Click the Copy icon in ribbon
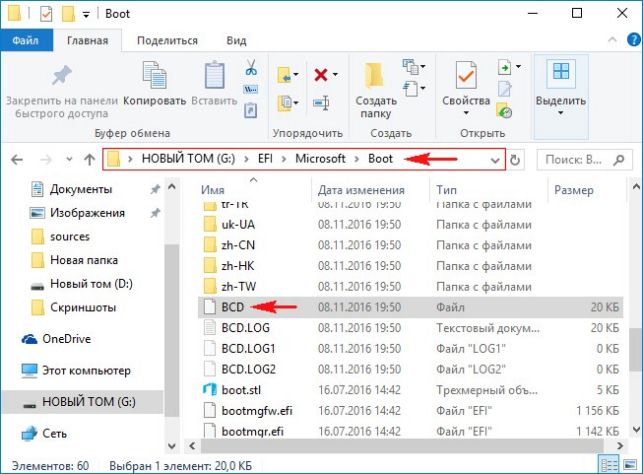The image size is (643, 474). (x=154, y=75)
